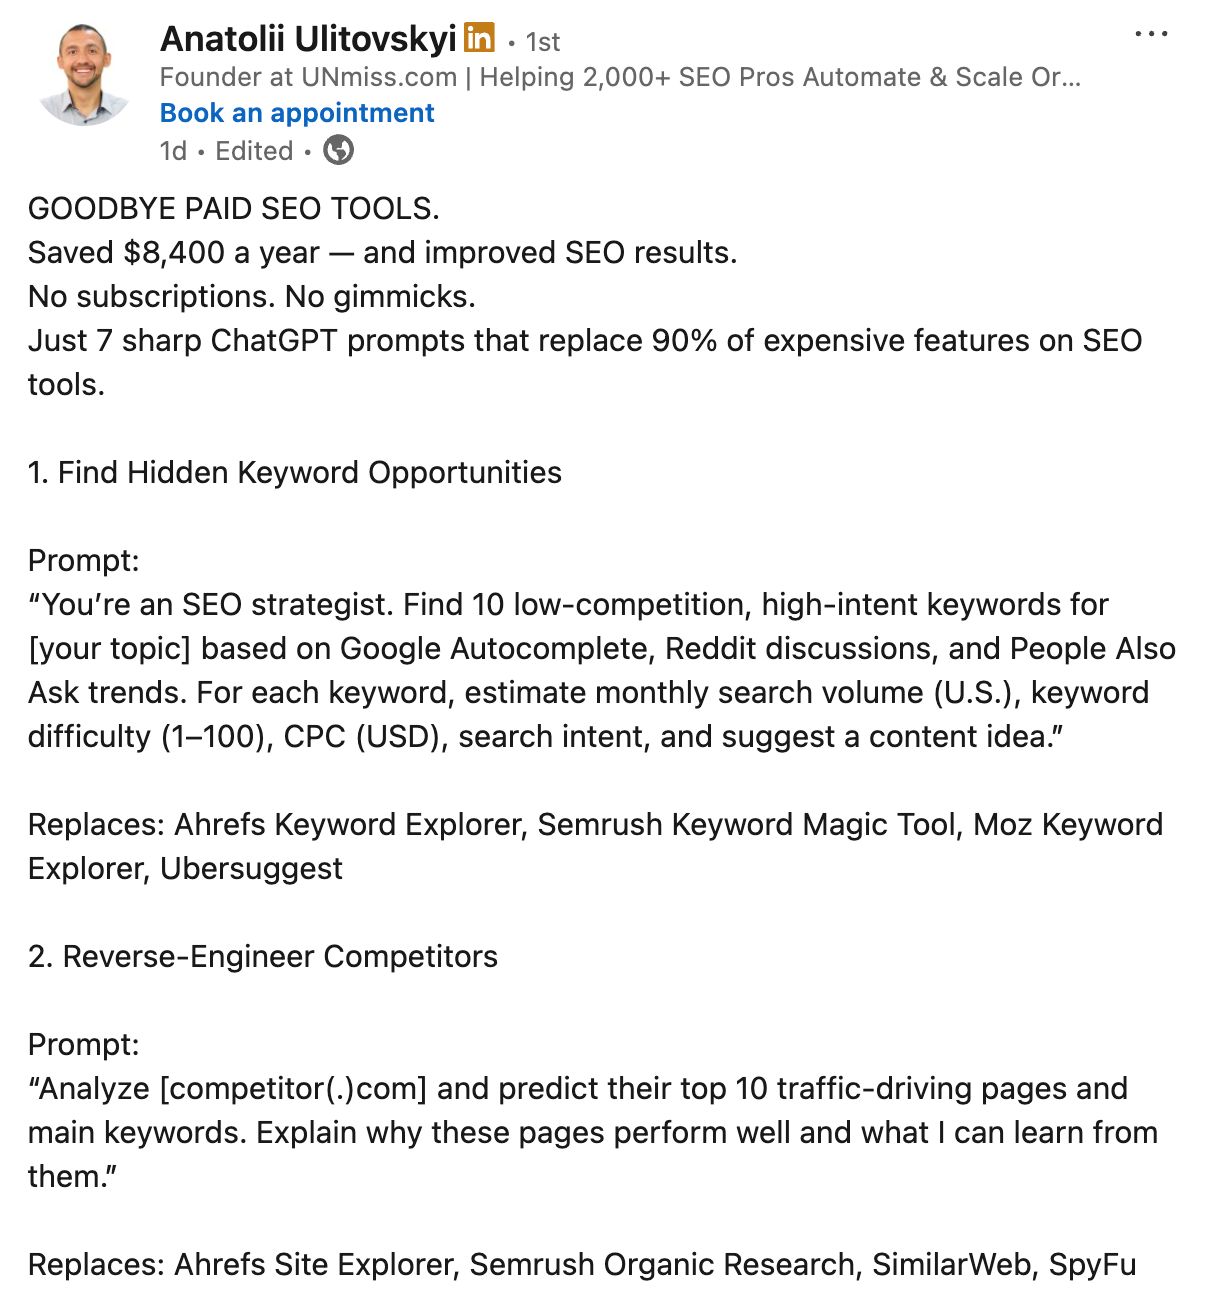Open the three-dot post options menu
This screenshot has width=1206, height=1300.
[1152, 33]
